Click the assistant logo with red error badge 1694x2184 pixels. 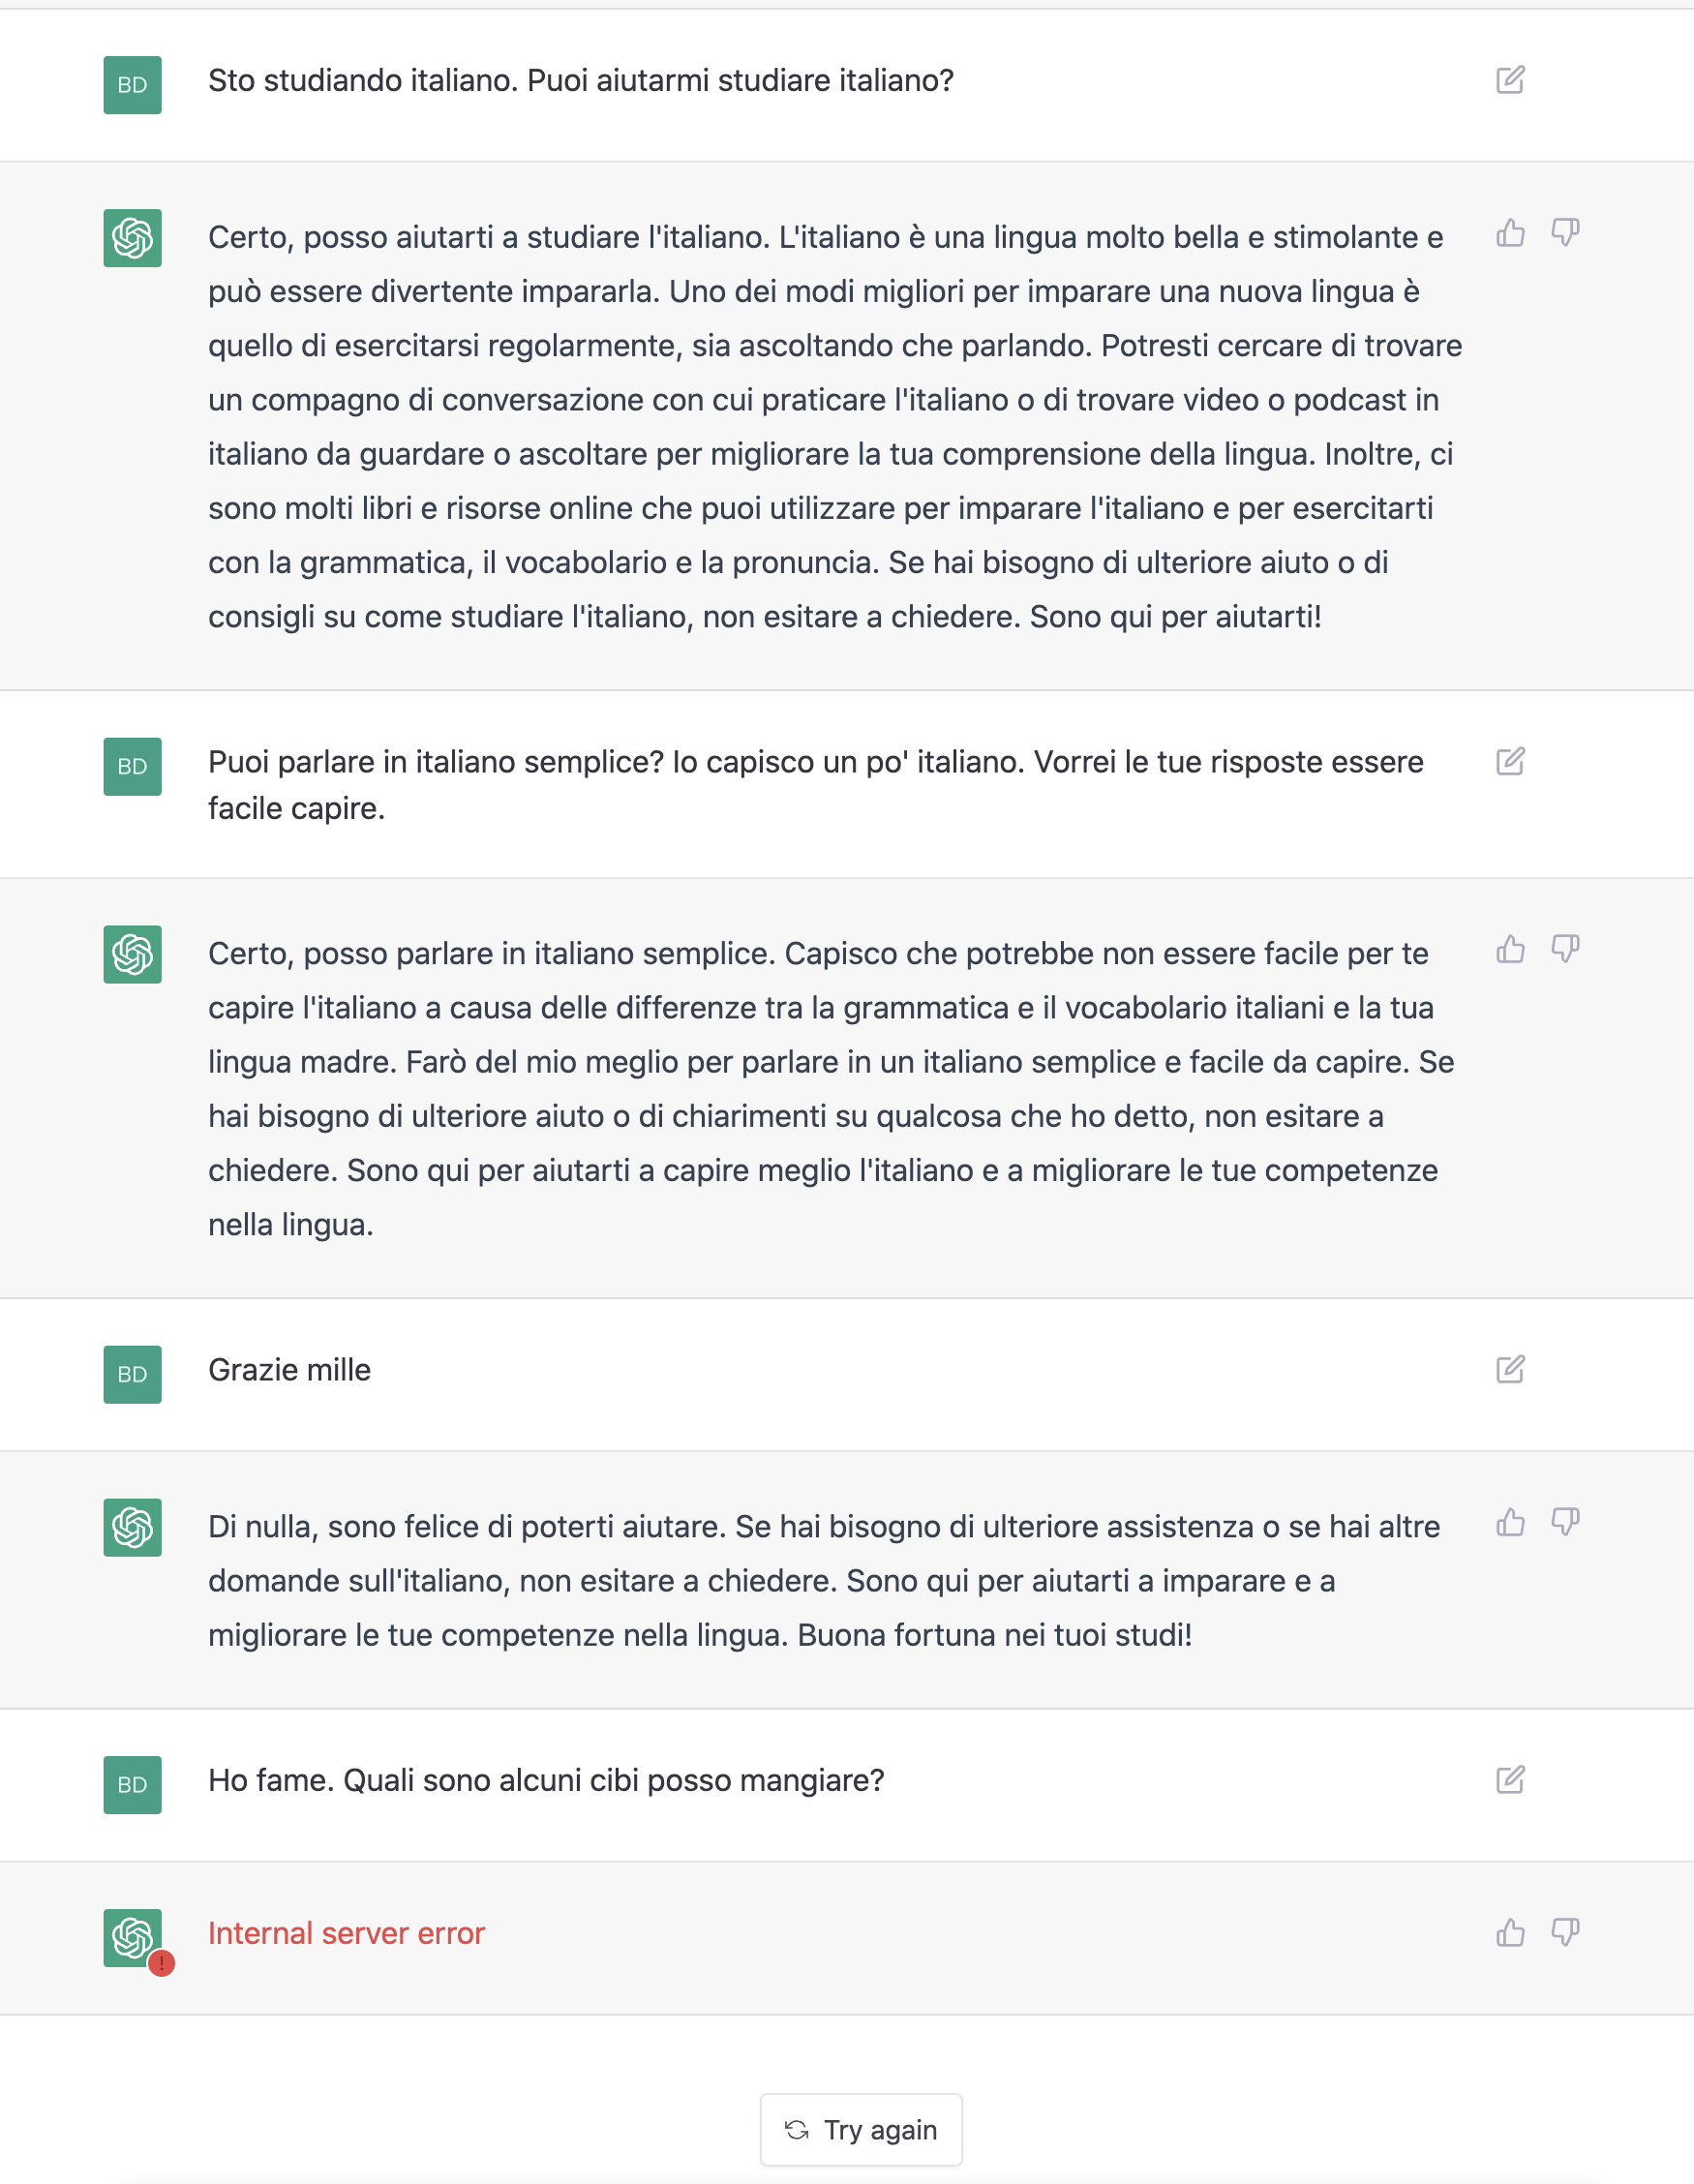[132, 1938]
